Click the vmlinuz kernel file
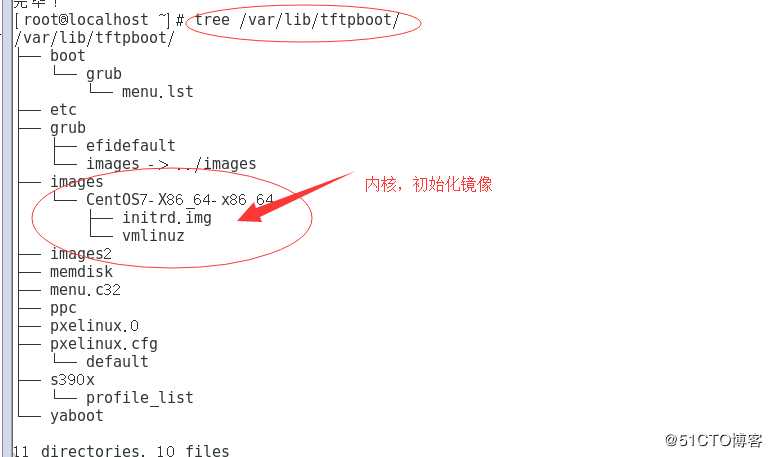This screenshot has height=457, width=772. pyautogui.click(x=153, y=236)
